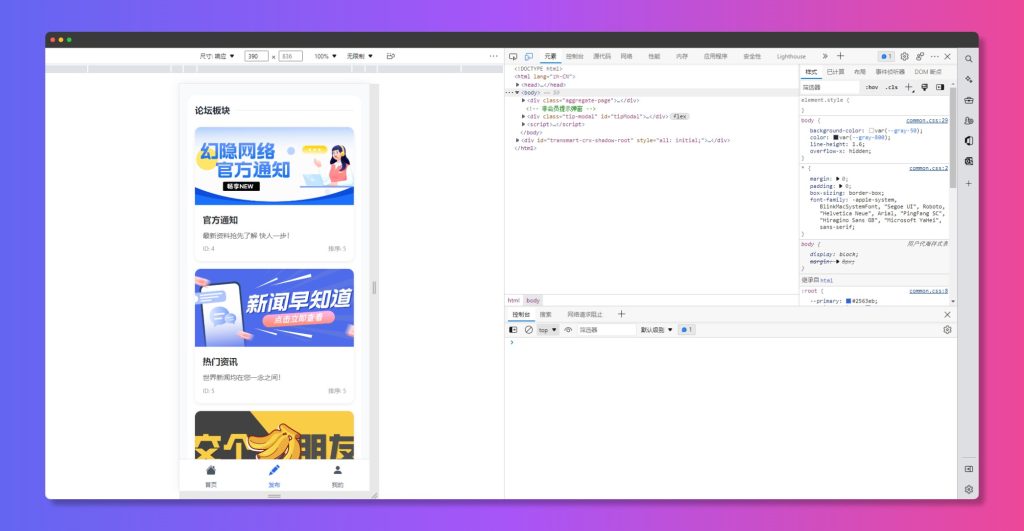Expand the head element node

[x=518, y=85]
